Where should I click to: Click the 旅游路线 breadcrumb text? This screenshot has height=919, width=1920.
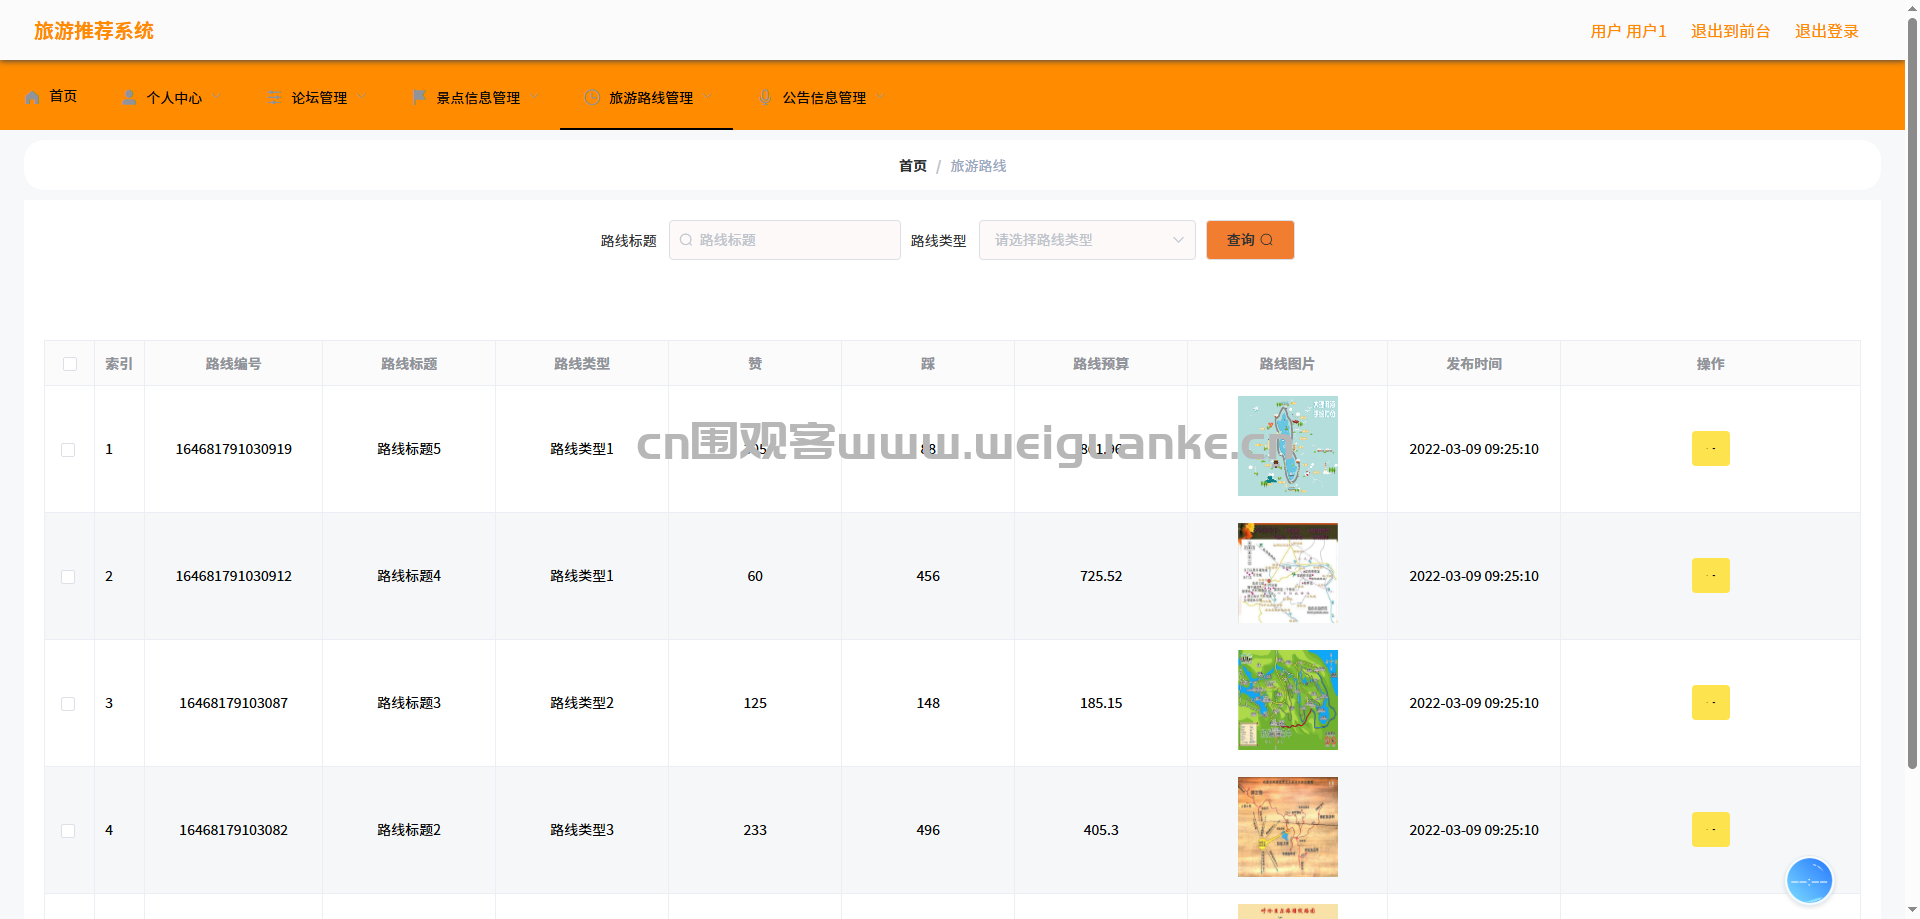tap(978, 166)
